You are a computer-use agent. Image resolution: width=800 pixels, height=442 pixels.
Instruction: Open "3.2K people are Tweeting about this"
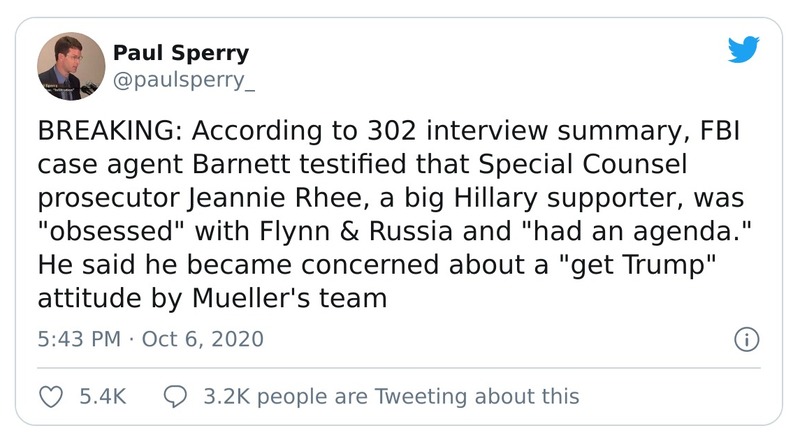coord(390,396)
